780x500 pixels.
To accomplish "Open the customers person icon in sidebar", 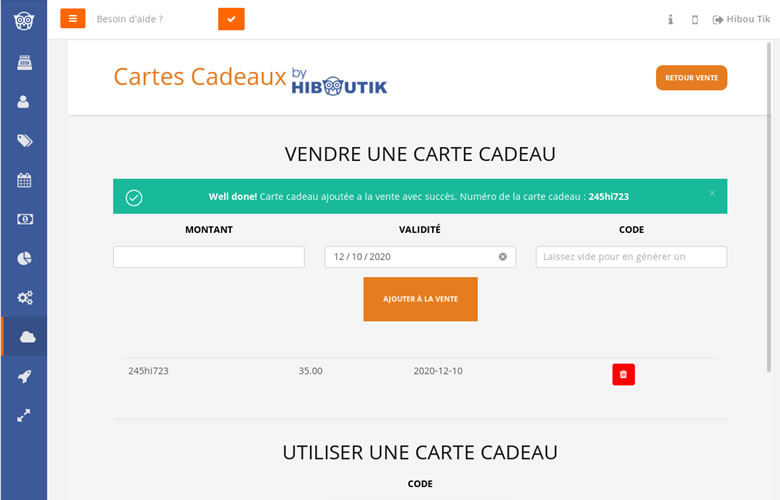I will point(24,102).
